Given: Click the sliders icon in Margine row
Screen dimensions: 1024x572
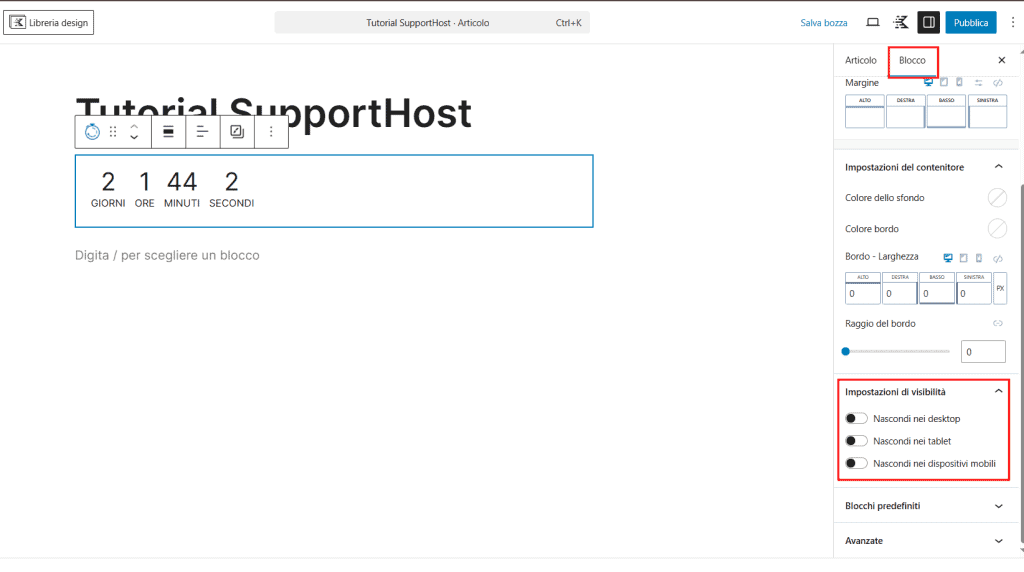Looking at the screenshot, I should (978, 82).
